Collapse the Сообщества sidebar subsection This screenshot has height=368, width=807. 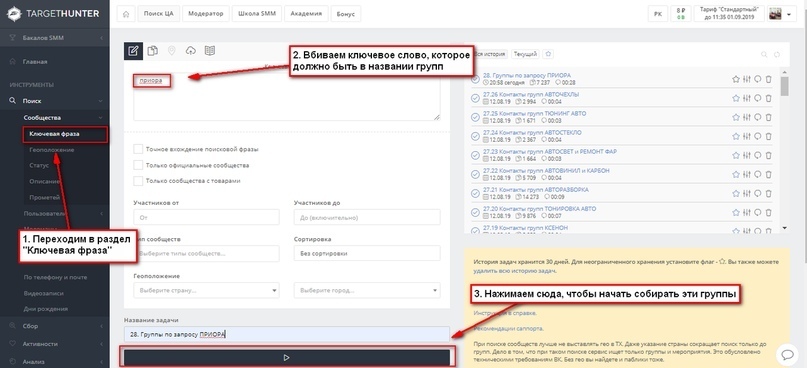(64, 117)
